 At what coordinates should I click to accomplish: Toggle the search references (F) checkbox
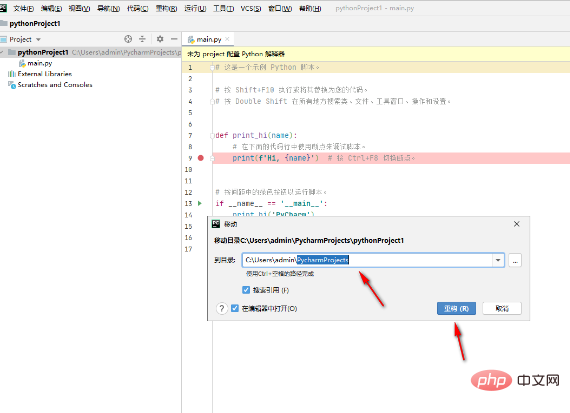pyautogui.click(x=246, y=290)
